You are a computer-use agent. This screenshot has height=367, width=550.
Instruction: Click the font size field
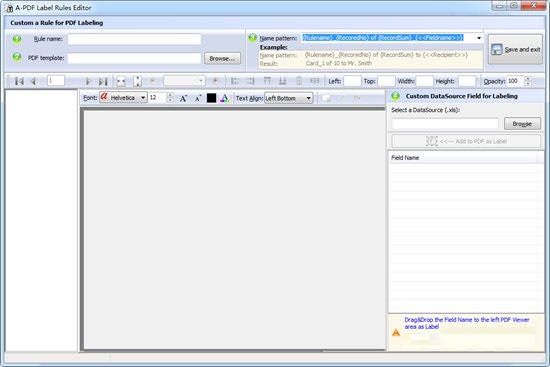[x=157, y=98]
